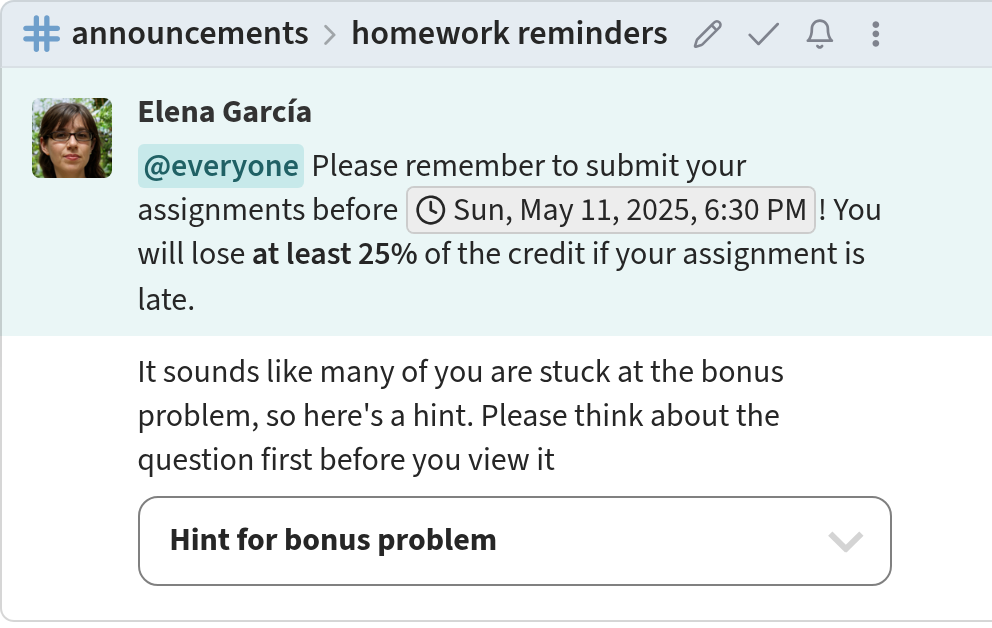Click the @everyone mention pill
The height and width of the screenshot is (628, 992).
pos(221,166)
